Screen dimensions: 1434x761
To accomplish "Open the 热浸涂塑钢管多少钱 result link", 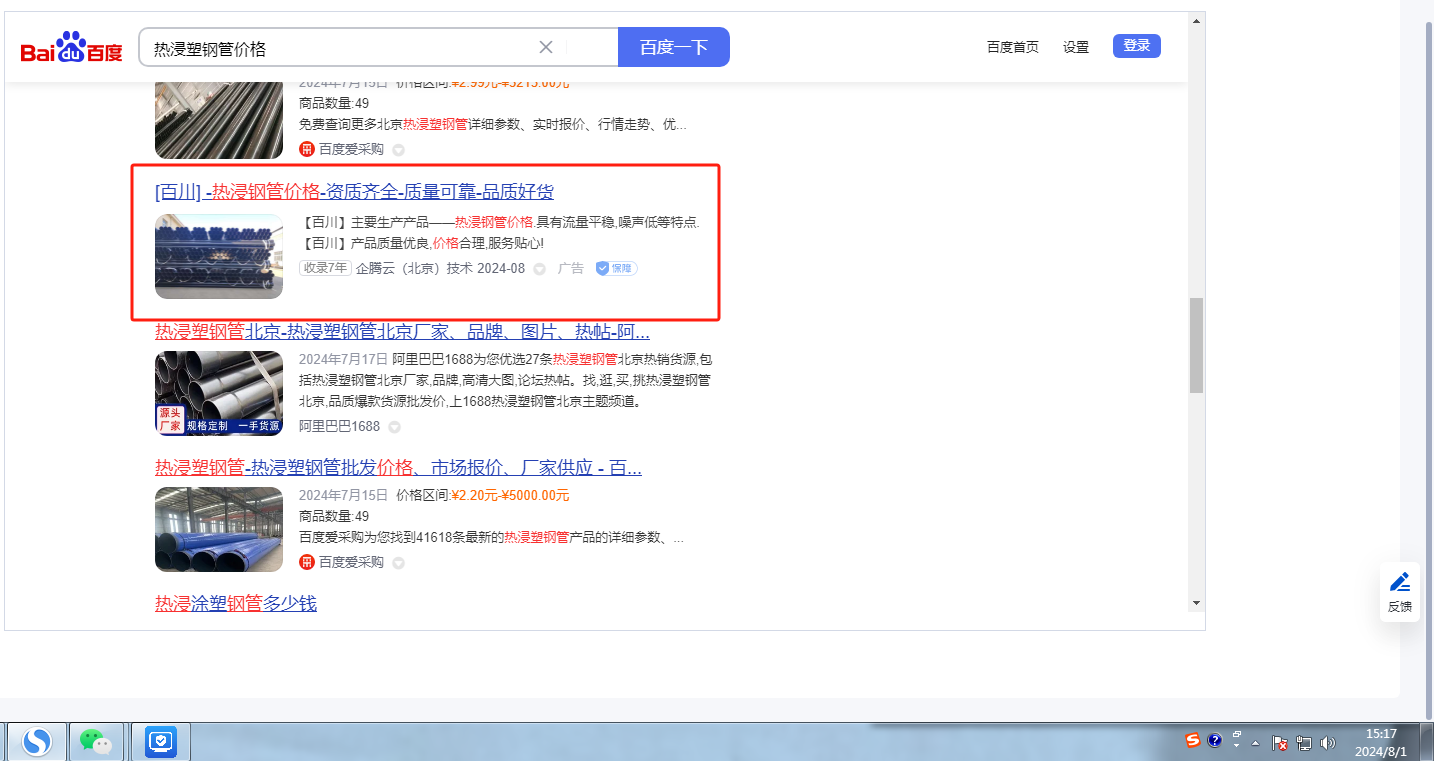I will pos(236,603).
